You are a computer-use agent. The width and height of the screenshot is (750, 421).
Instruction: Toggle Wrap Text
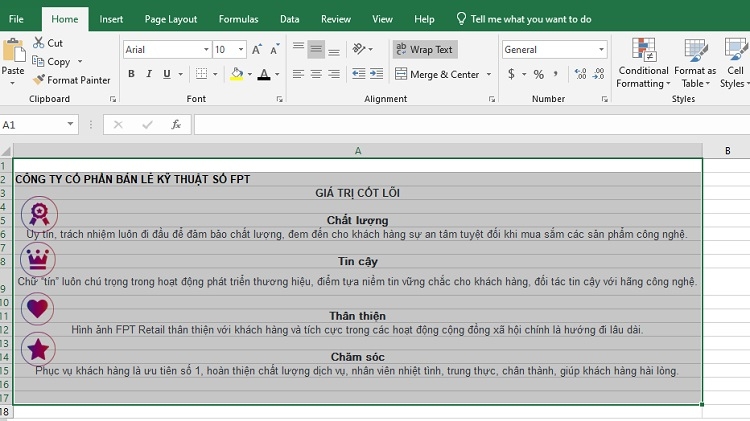tap(425, 49)
